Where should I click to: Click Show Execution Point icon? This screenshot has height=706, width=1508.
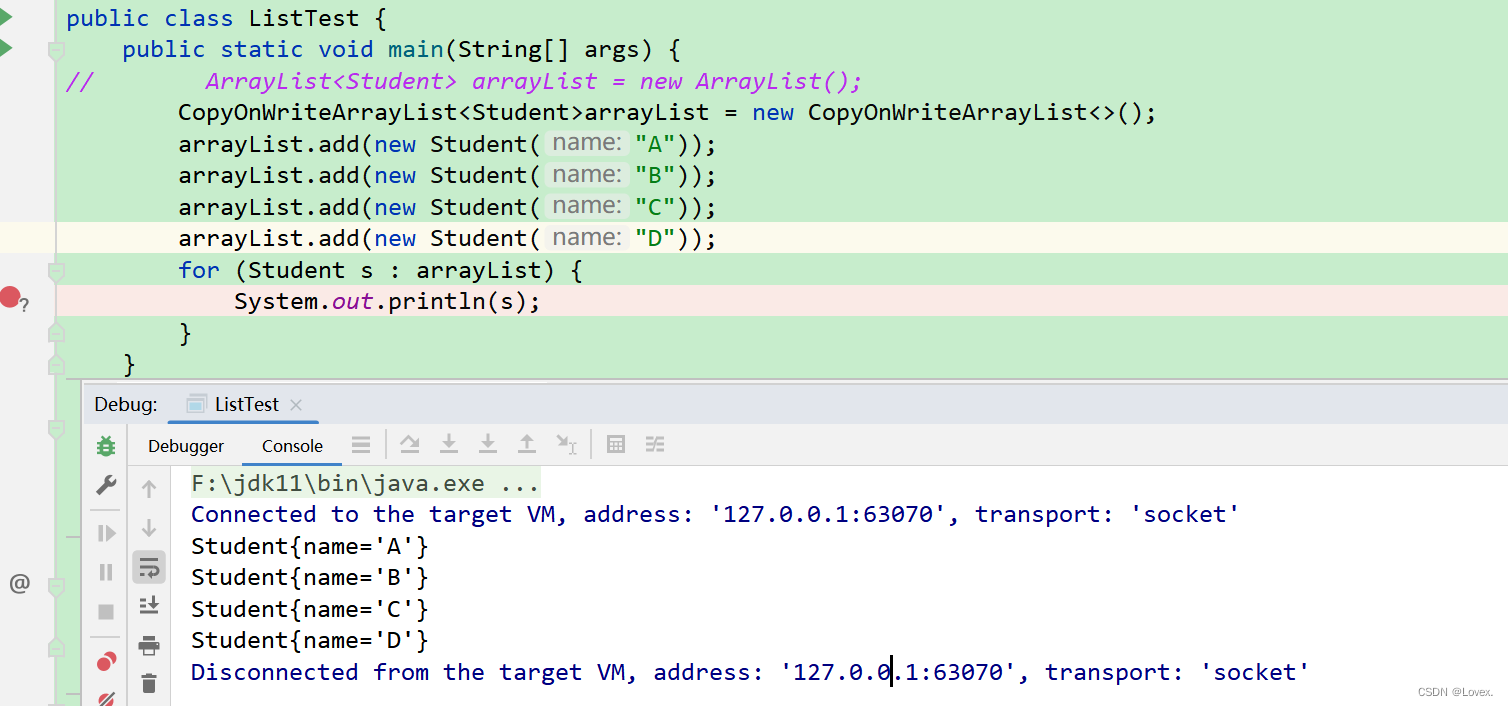pyautogui.click(x=361, y=445)
